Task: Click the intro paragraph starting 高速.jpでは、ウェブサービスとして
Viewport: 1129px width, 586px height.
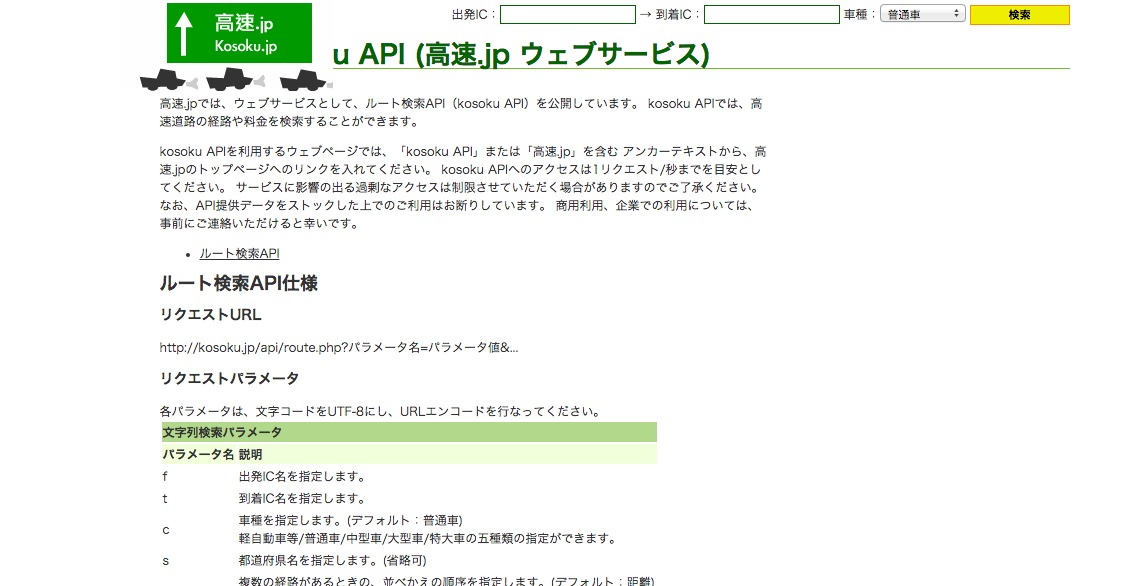Action: pos(462,112)
